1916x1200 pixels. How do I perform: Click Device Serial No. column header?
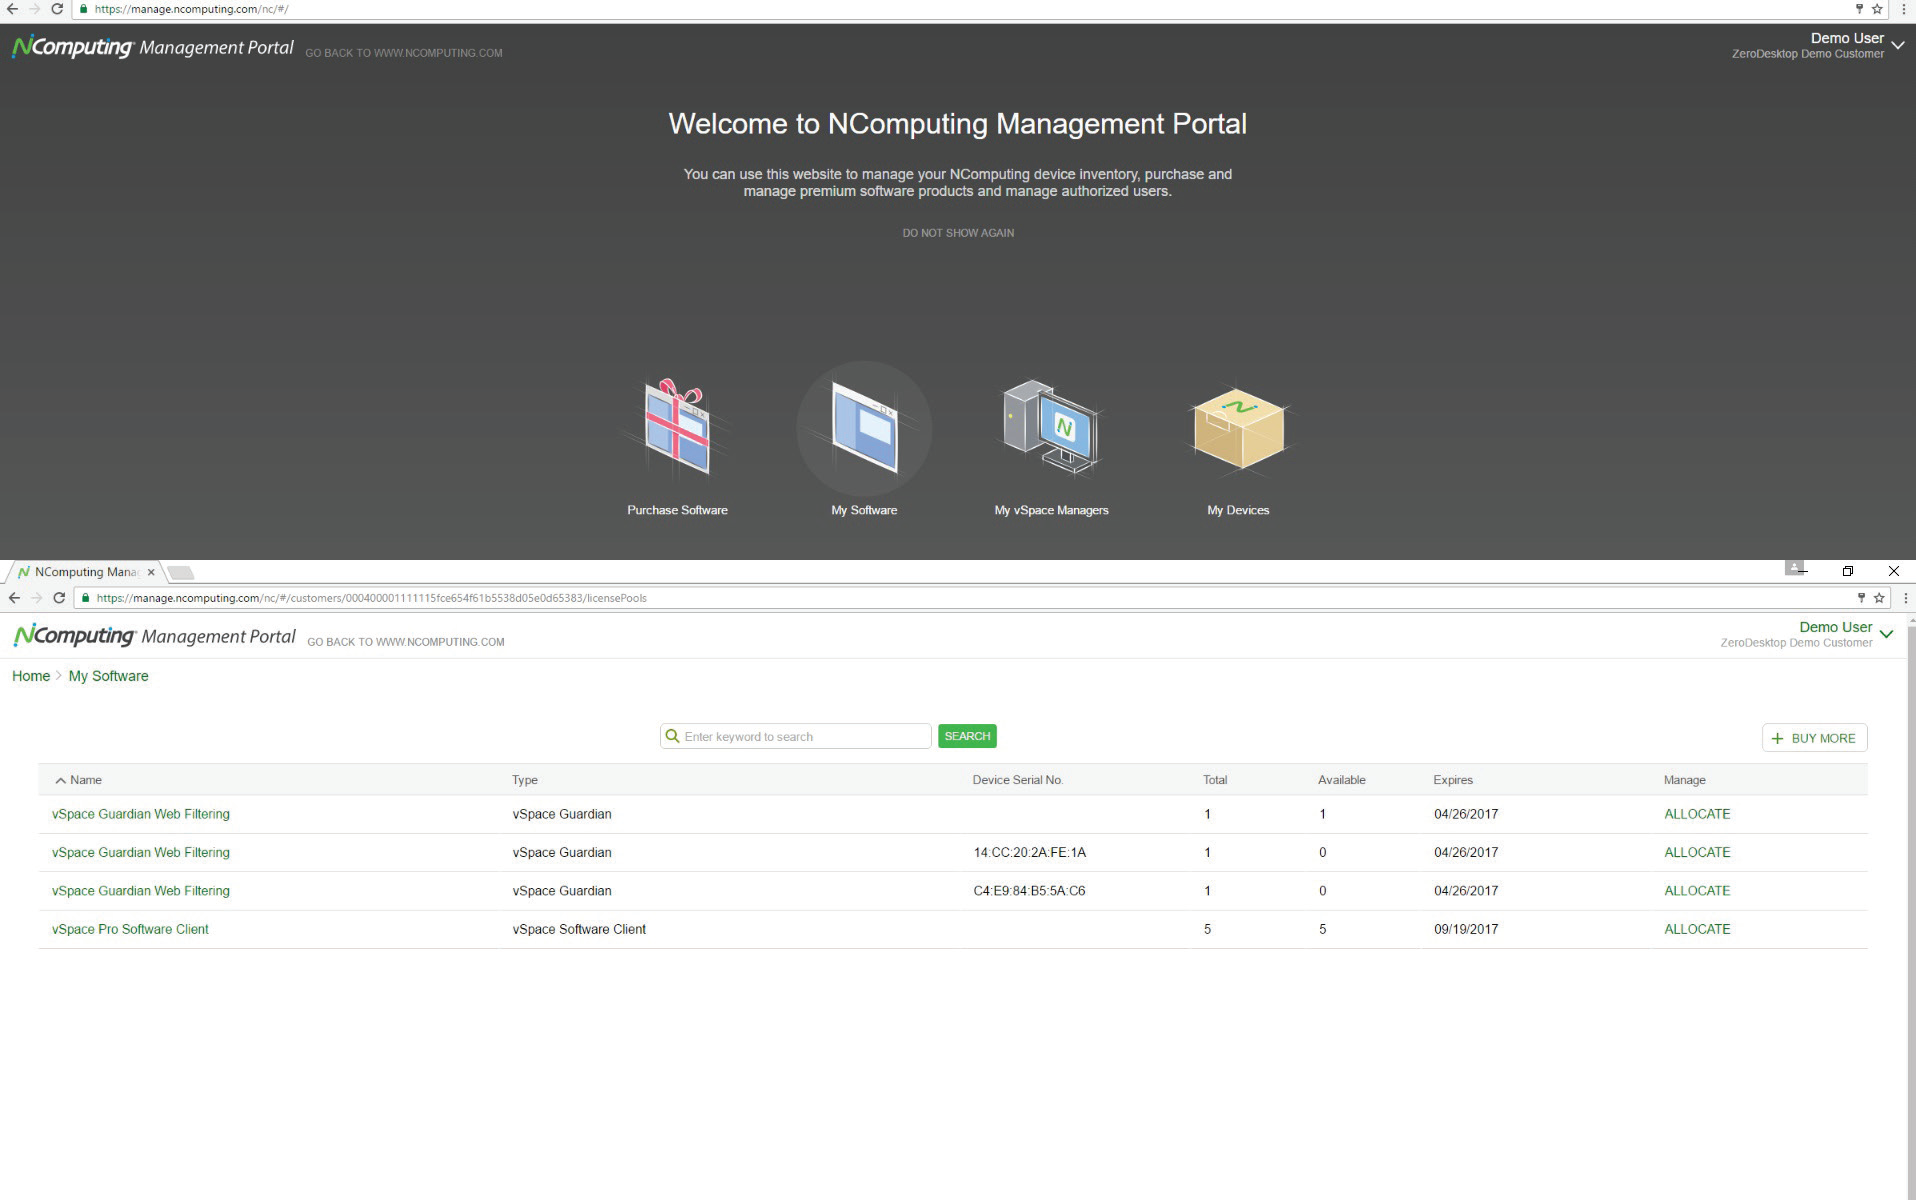point(1018,780)
